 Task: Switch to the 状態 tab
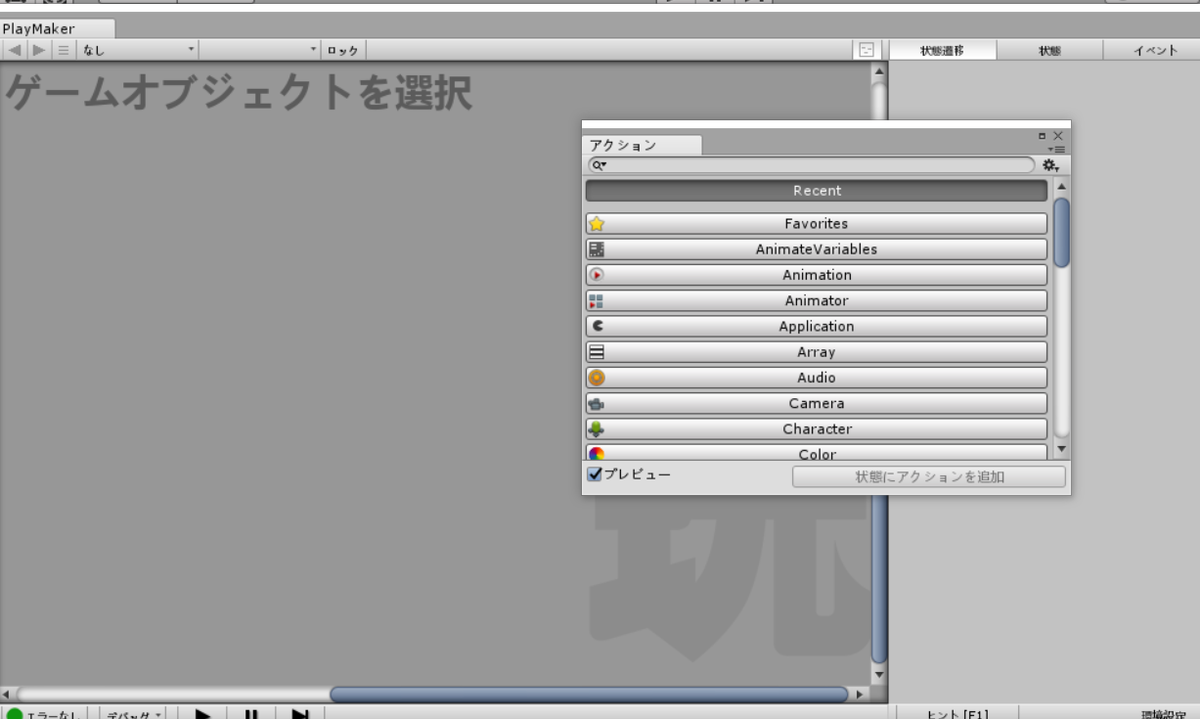point(1049,50)
